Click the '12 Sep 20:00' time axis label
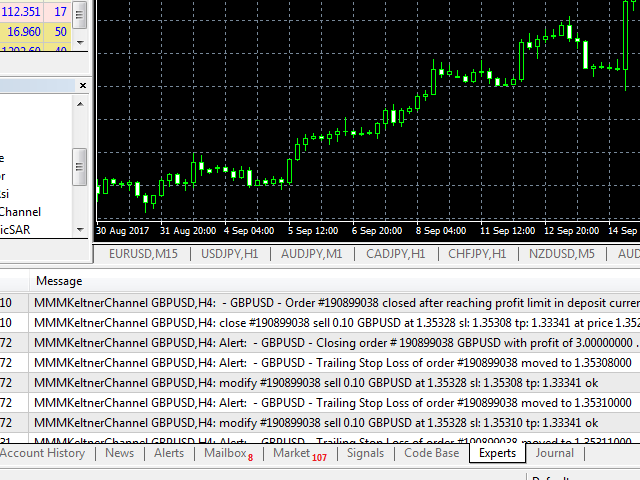This screenshot has width=640, height=480. tap(571, 231)
